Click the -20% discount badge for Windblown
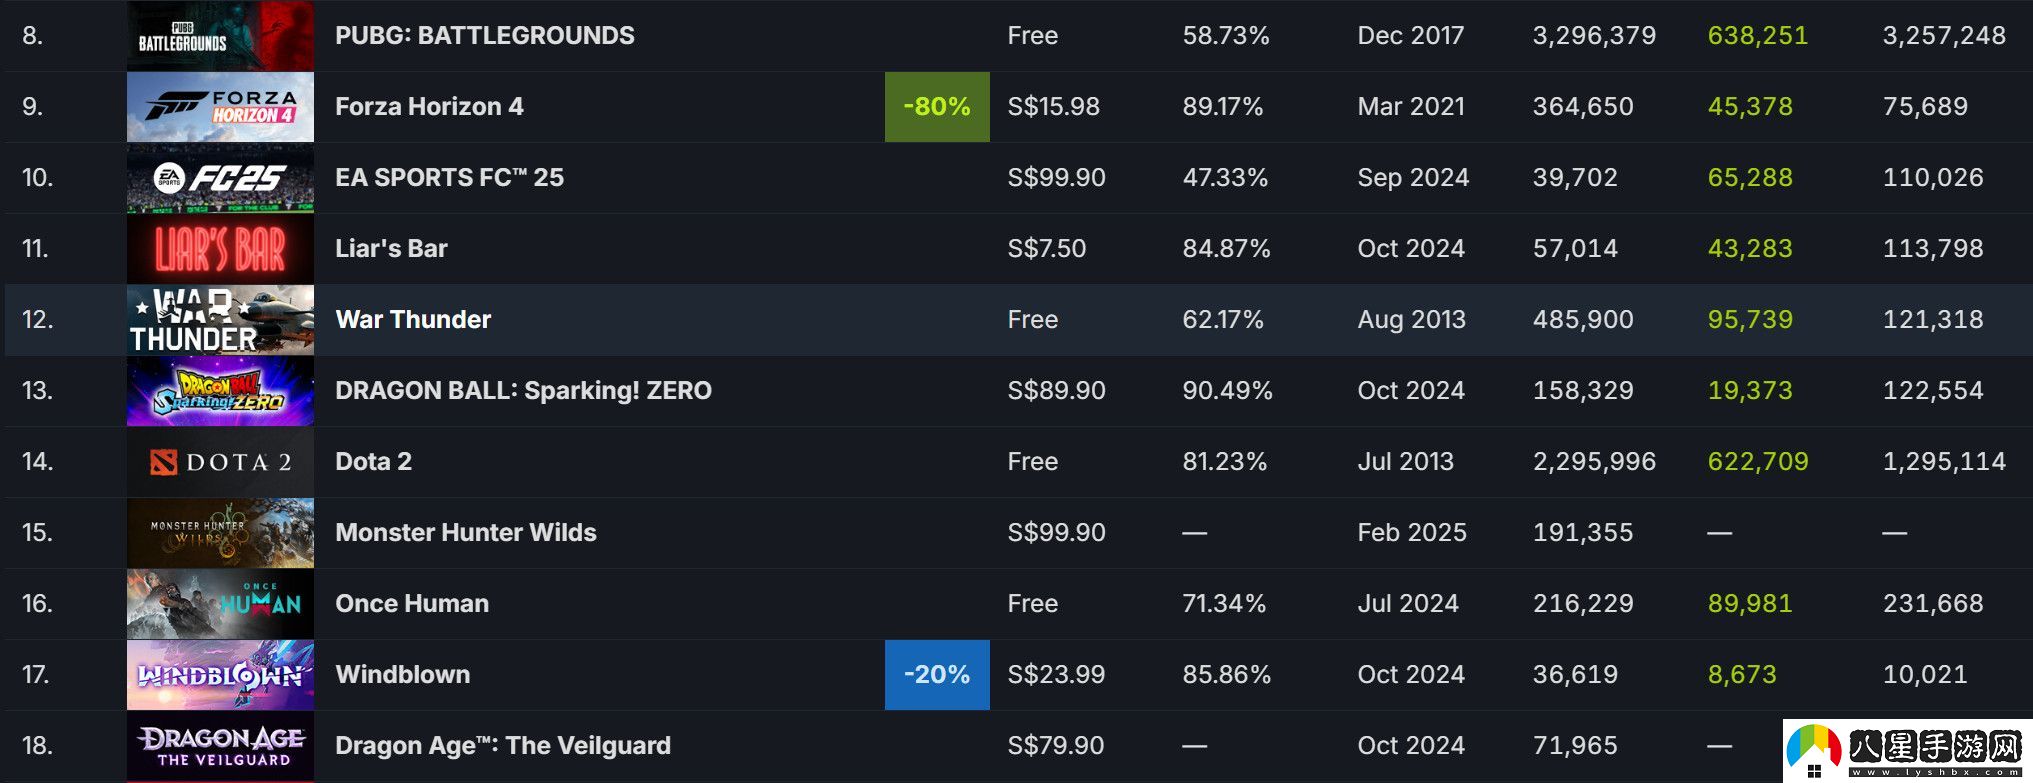 pos(937,675)
